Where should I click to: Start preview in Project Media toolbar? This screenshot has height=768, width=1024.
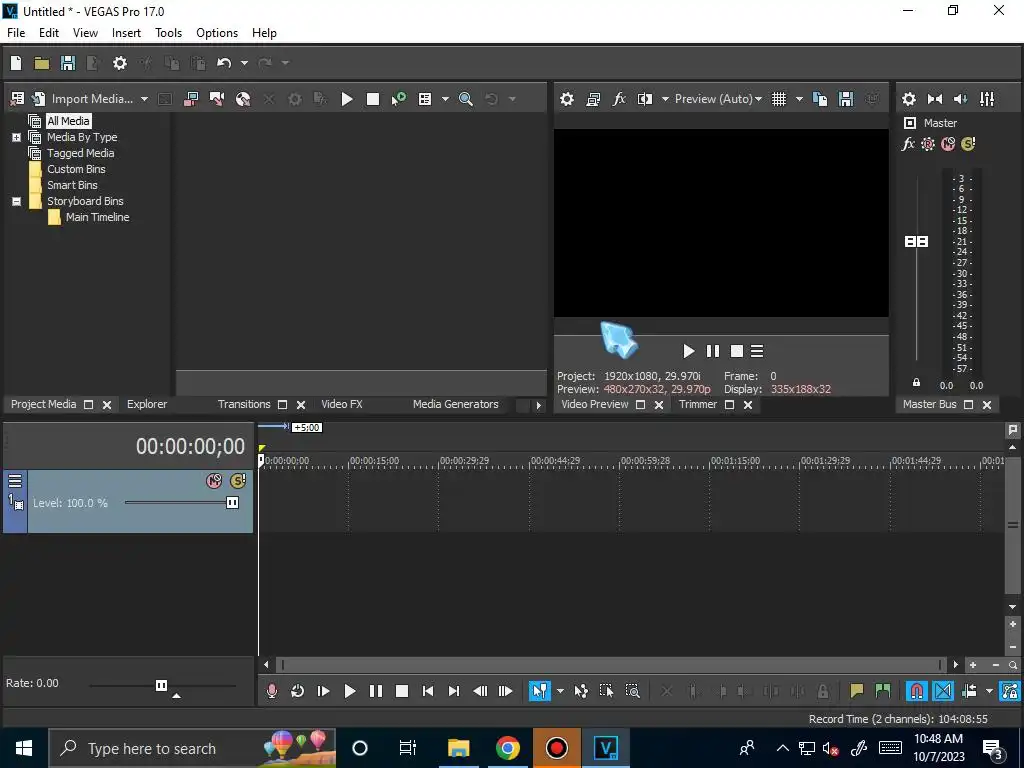coord(347,99)
